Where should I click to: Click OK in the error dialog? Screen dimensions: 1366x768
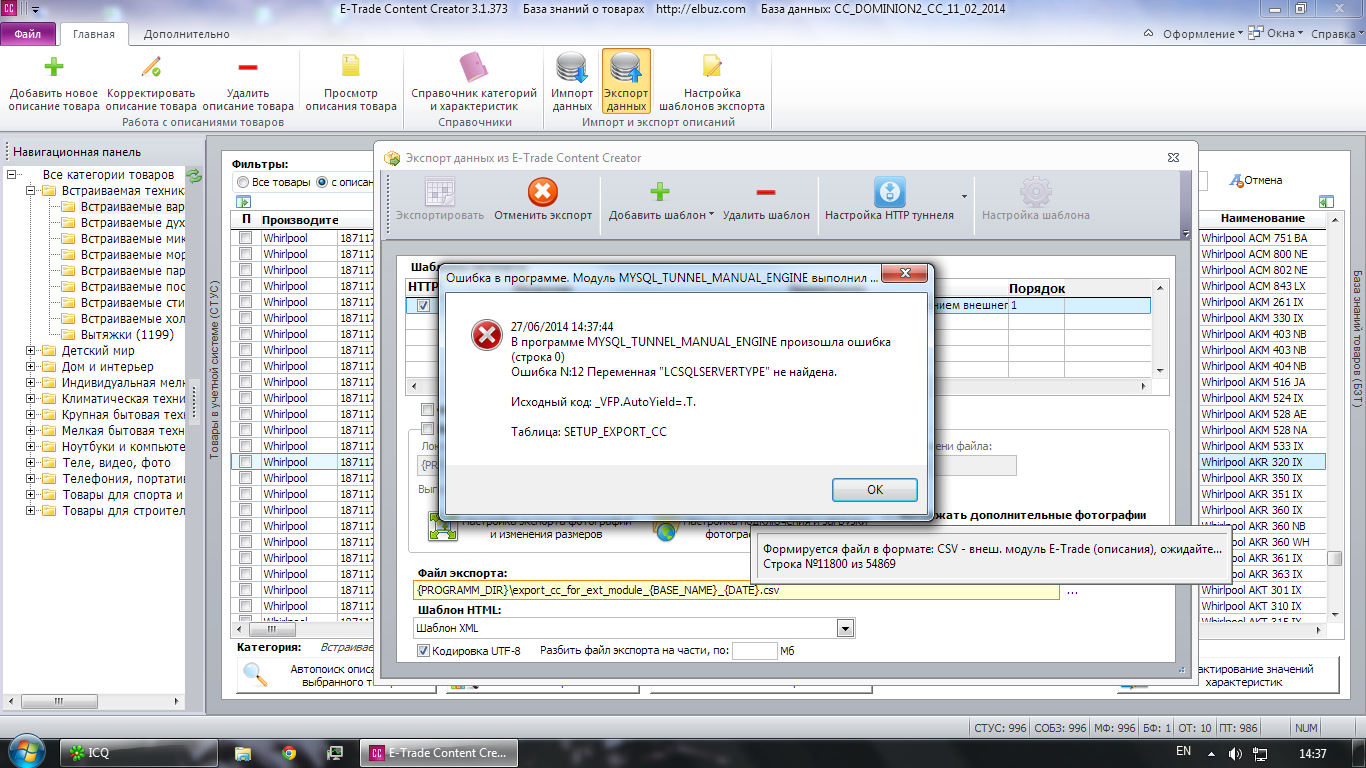click(875, 490)
